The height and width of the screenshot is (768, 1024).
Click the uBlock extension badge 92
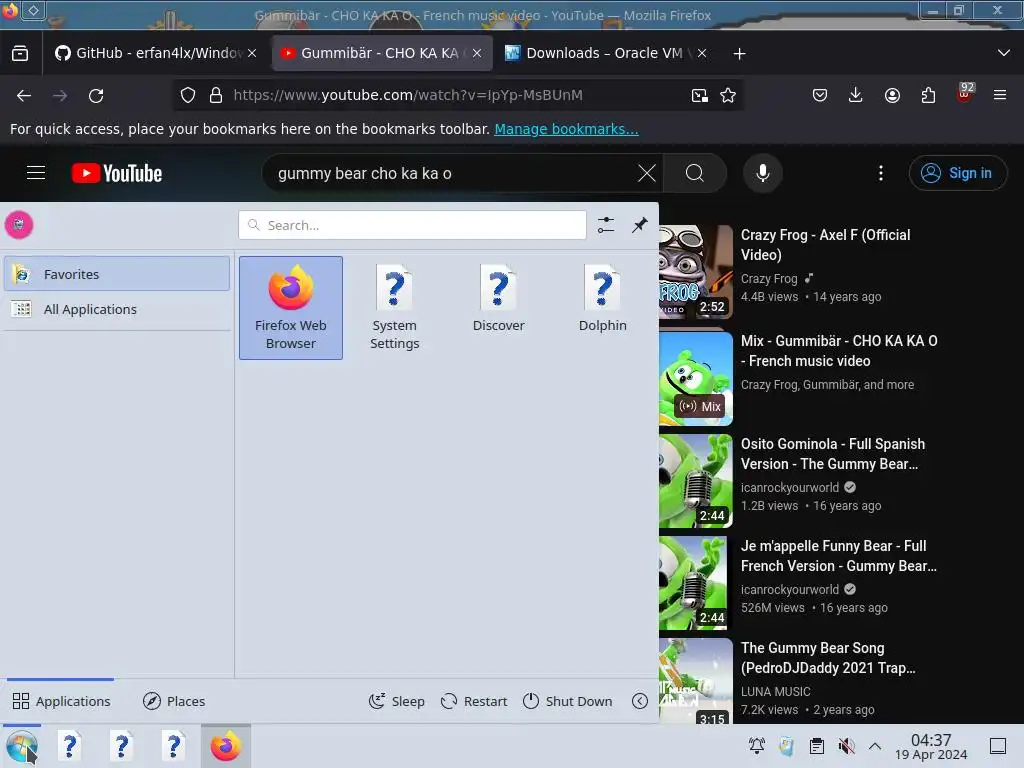(965, 93)
